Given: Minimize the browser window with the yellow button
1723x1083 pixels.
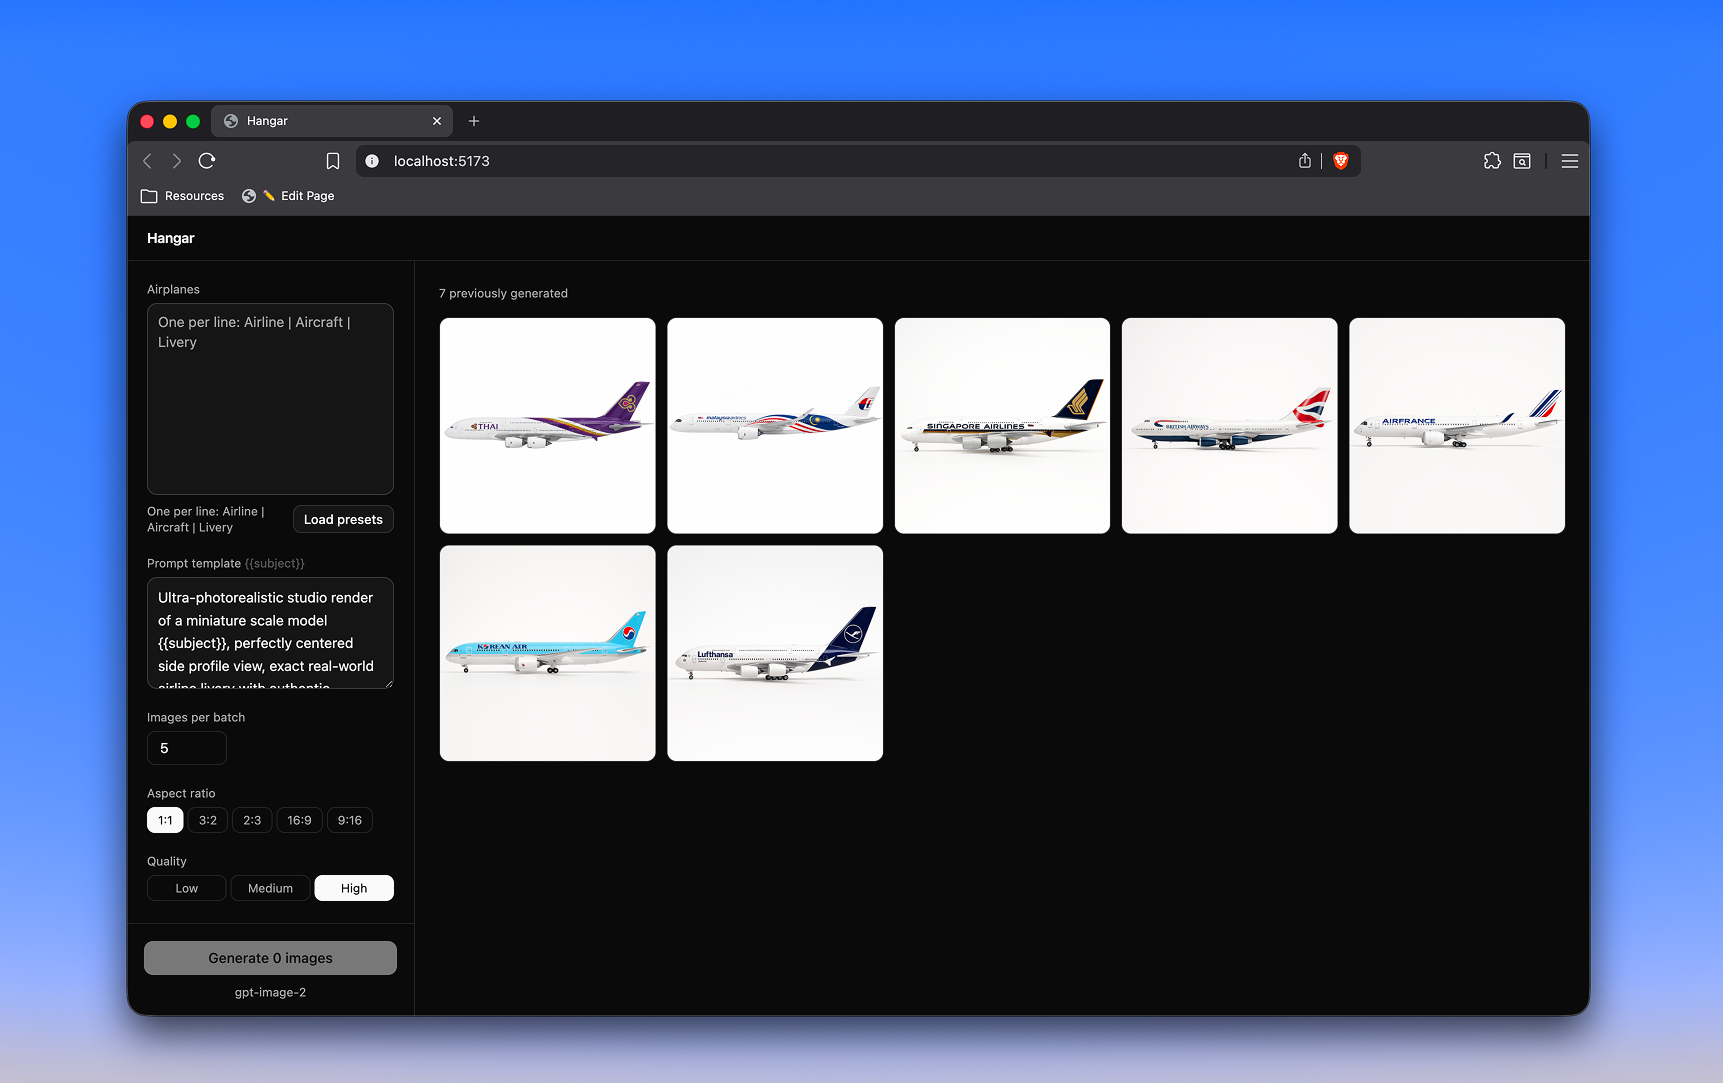Looking at the screenshot, I should coord(170,121).
